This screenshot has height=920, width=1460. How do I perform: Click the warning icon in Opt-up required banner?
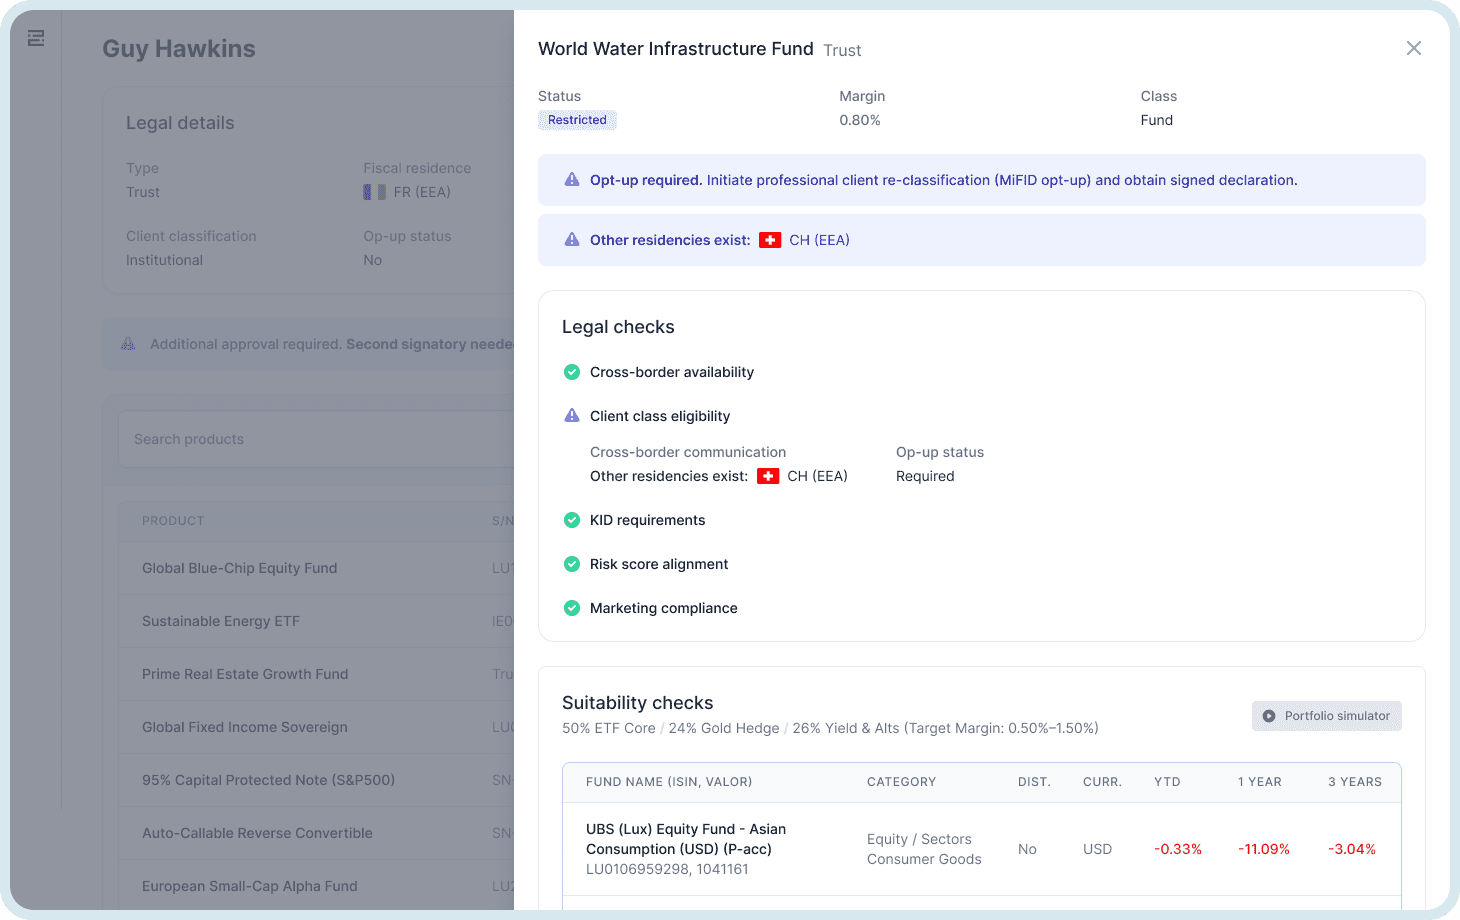click(571, 180)
